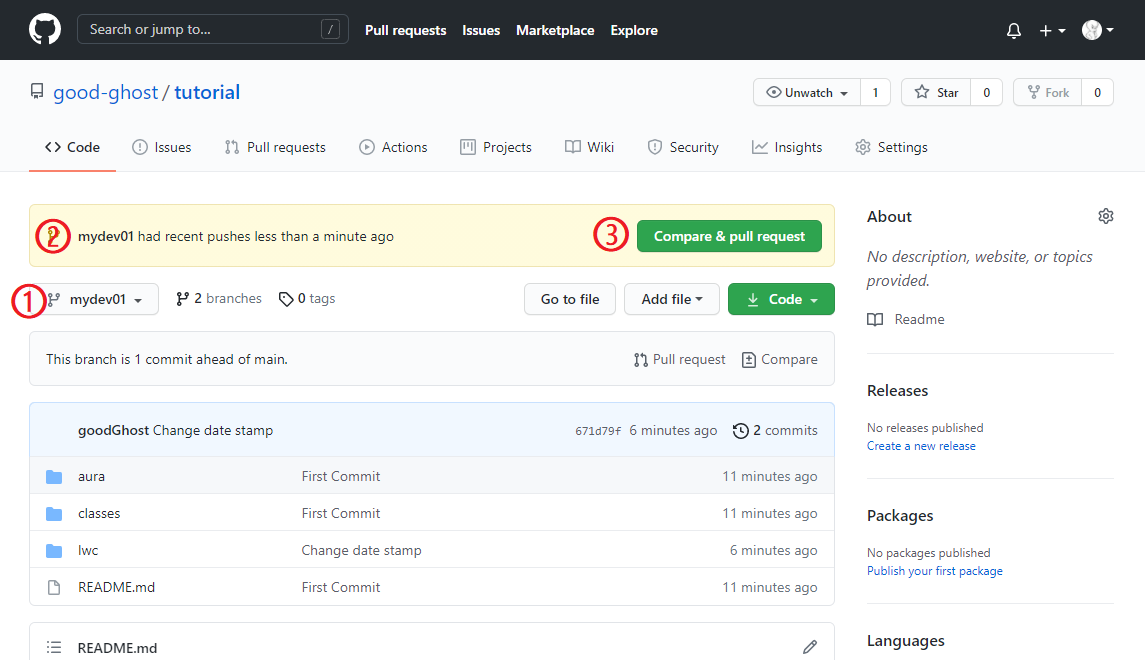The image size is (1145, 660).
Task: Open the create new (+) menu icon
Action: 1046,30
